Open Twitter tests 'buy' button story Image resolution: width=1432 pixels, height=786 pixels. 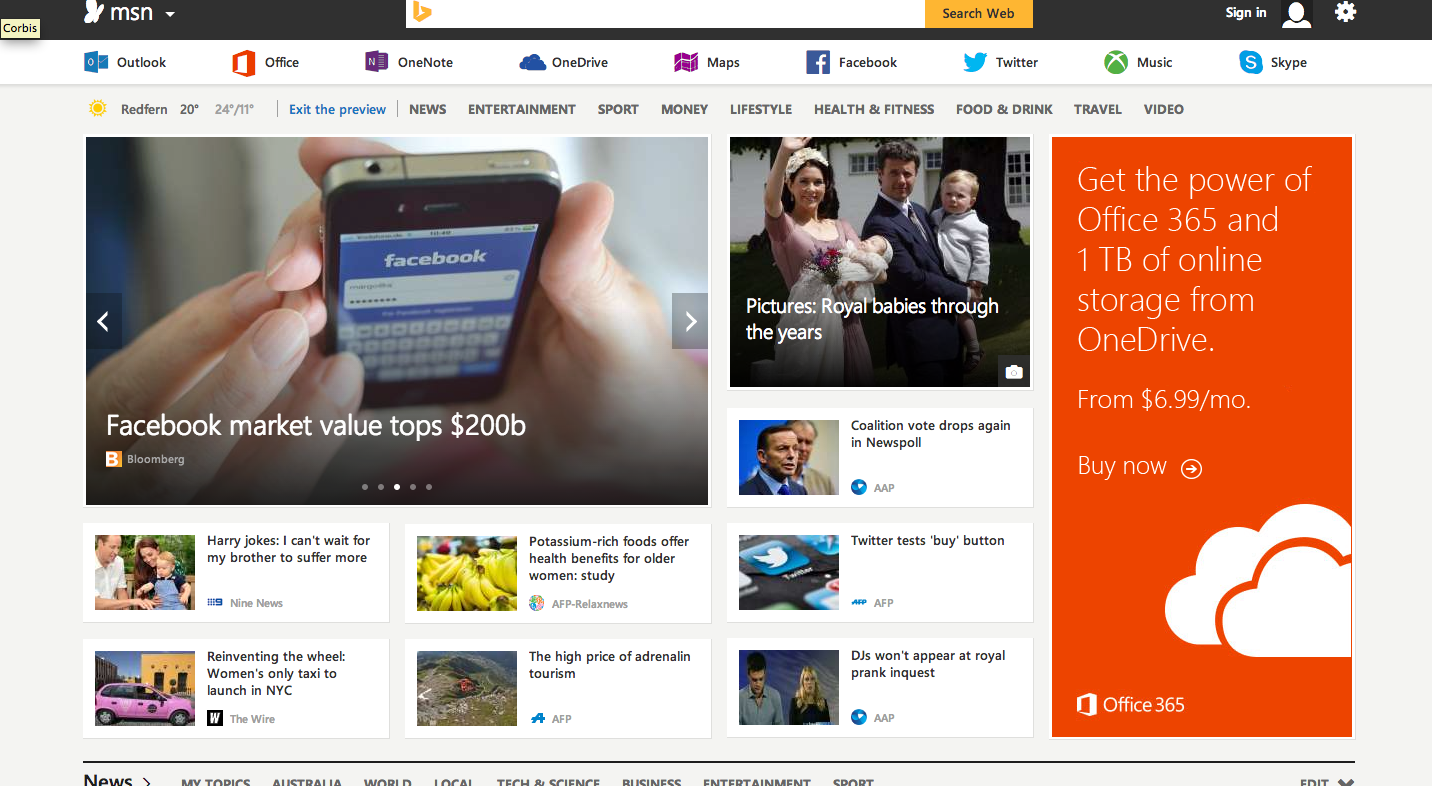927,541
